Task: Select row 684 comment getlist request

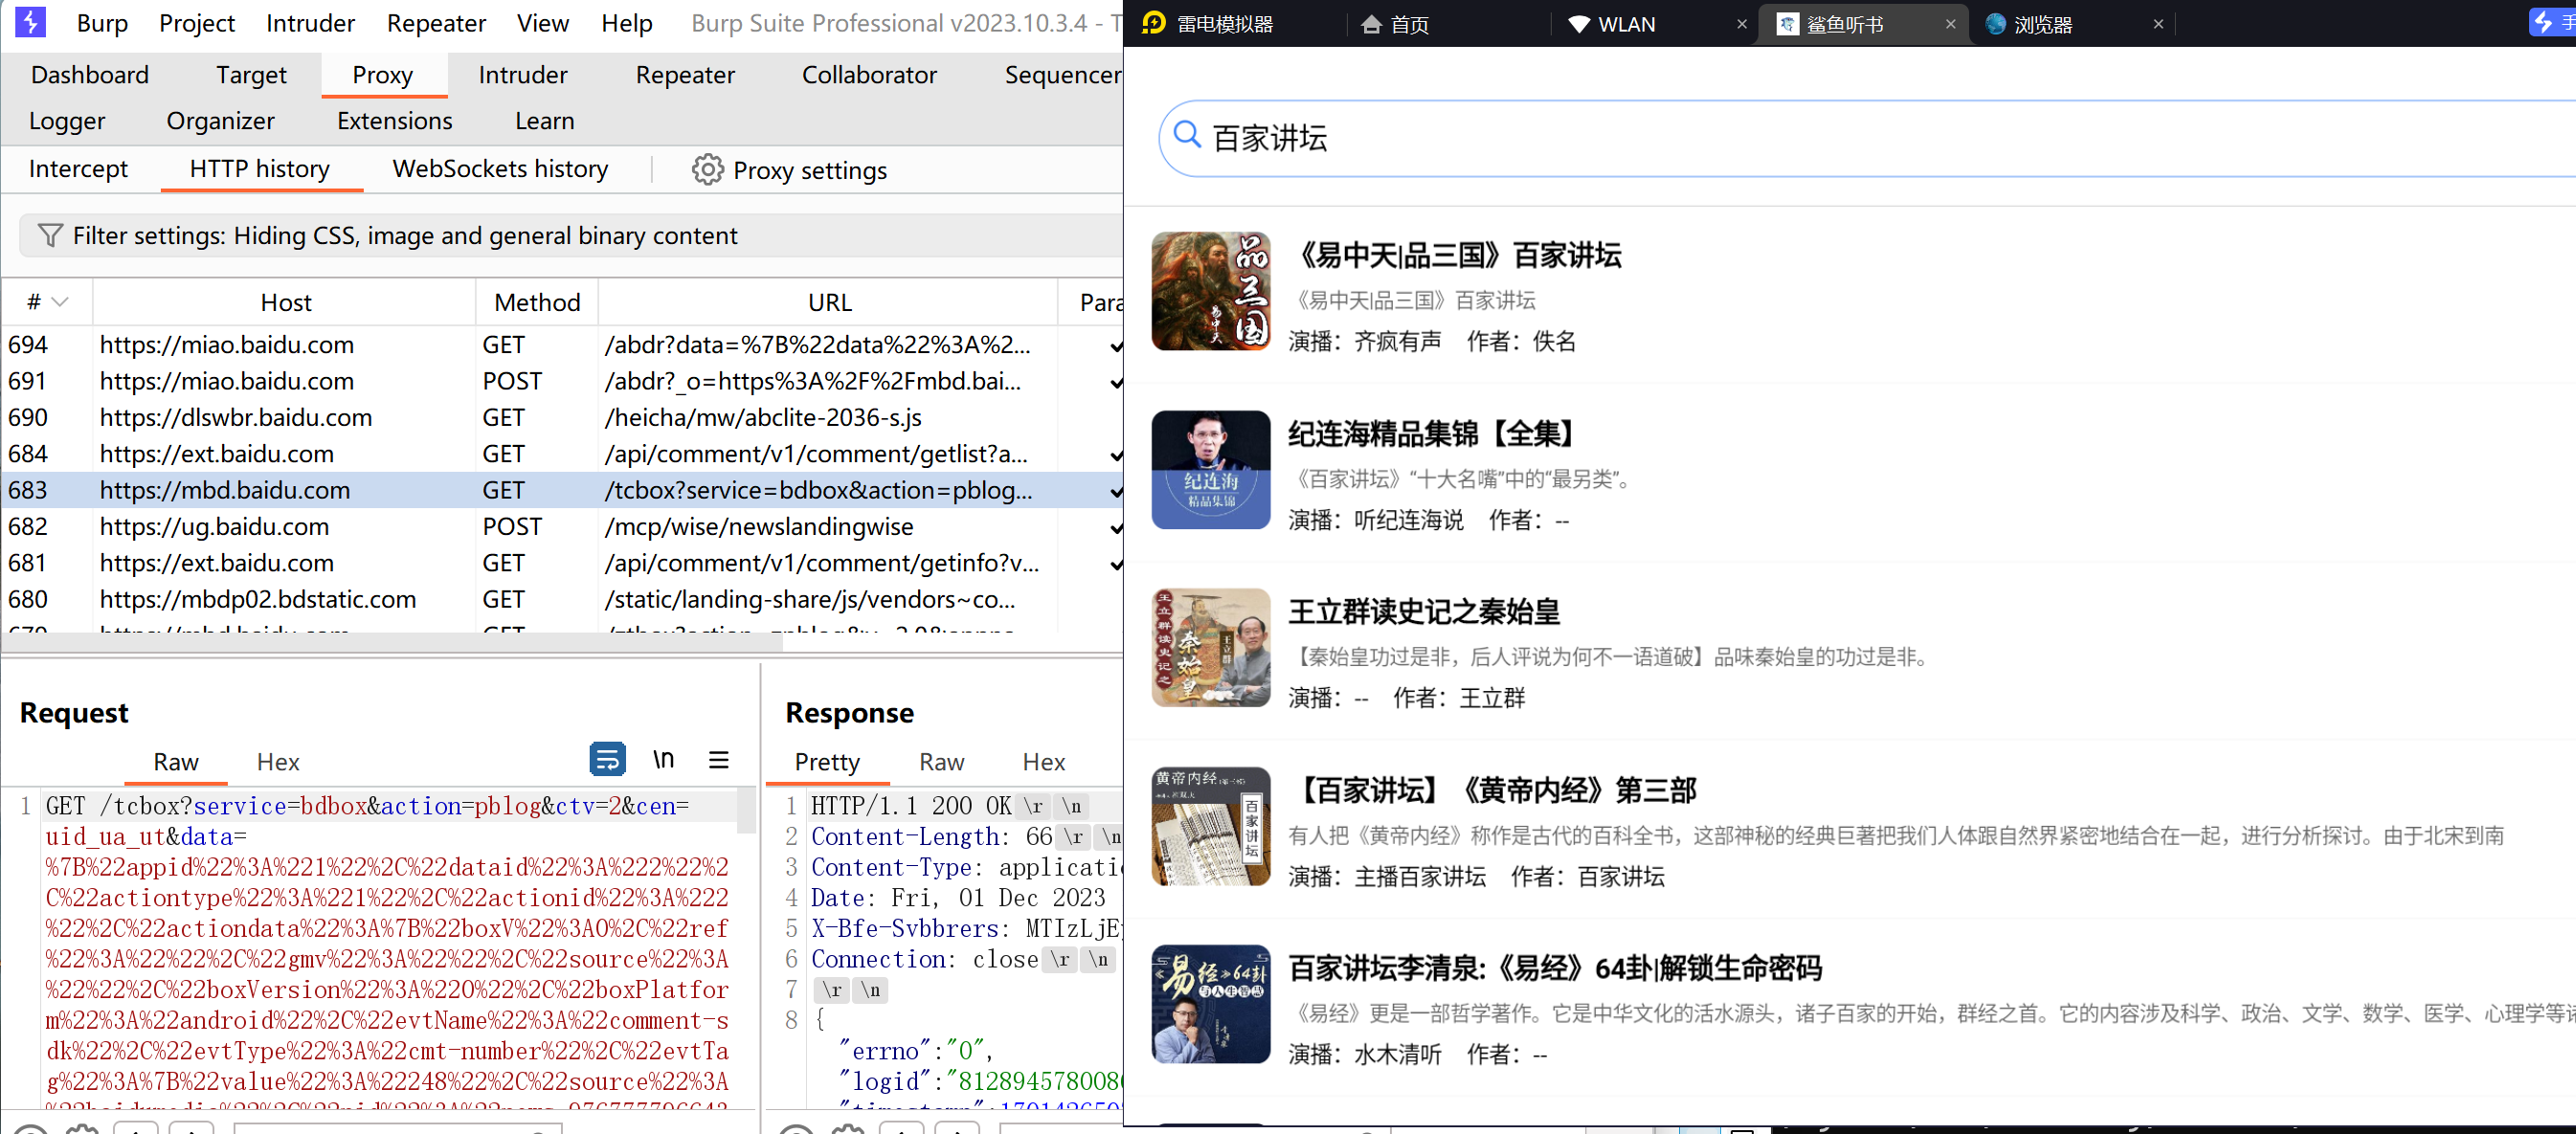Action: (x=562, y=454)
